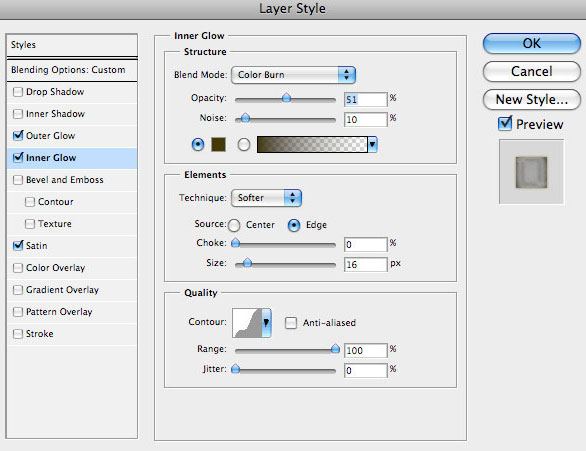Click the New Style... button
Screen dimensions: 586x451
click(531, 99)
